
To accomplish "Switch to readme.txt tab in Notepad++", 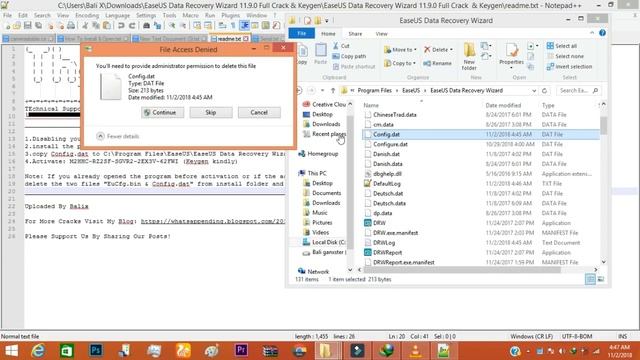I will coord(229,38).
